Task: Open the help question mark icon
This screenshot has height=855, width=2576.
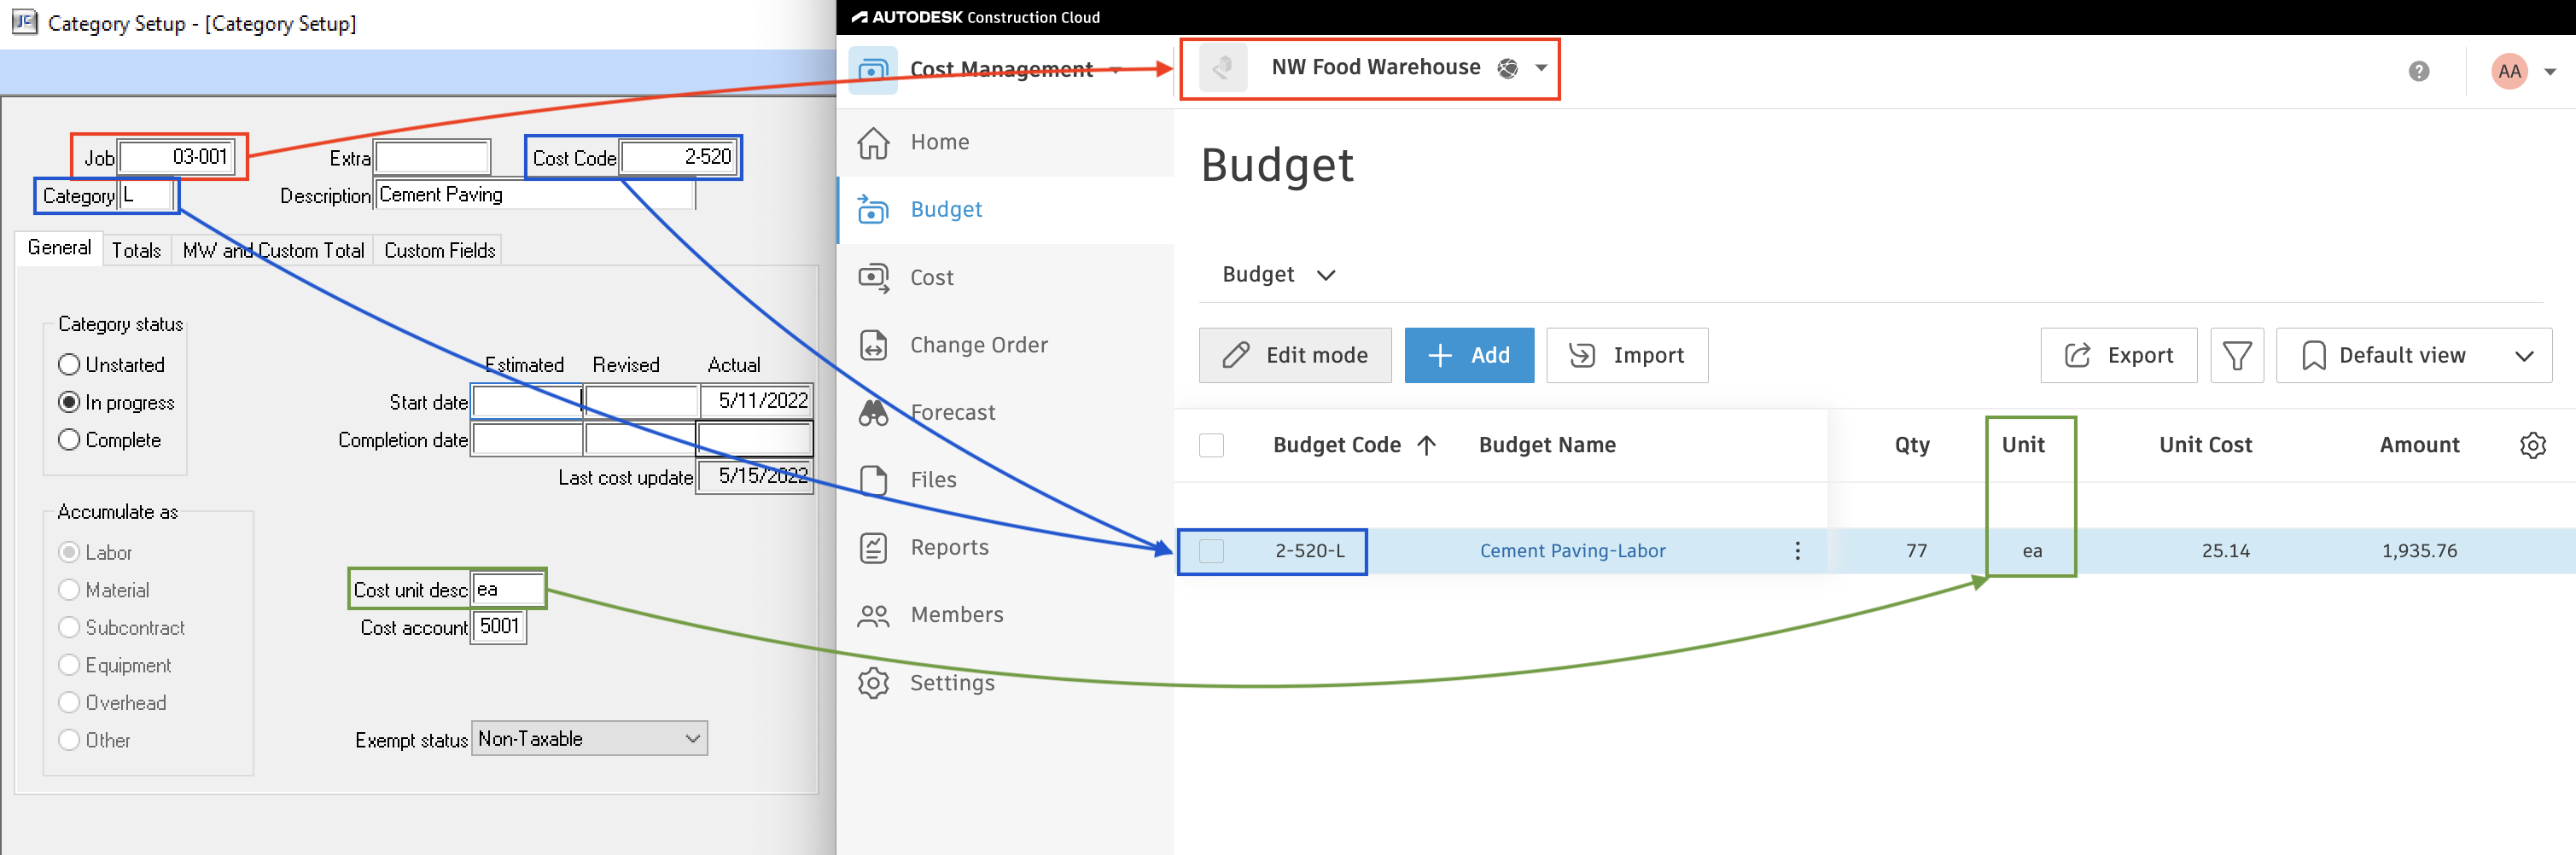Action: click(x=2418, y=71)
